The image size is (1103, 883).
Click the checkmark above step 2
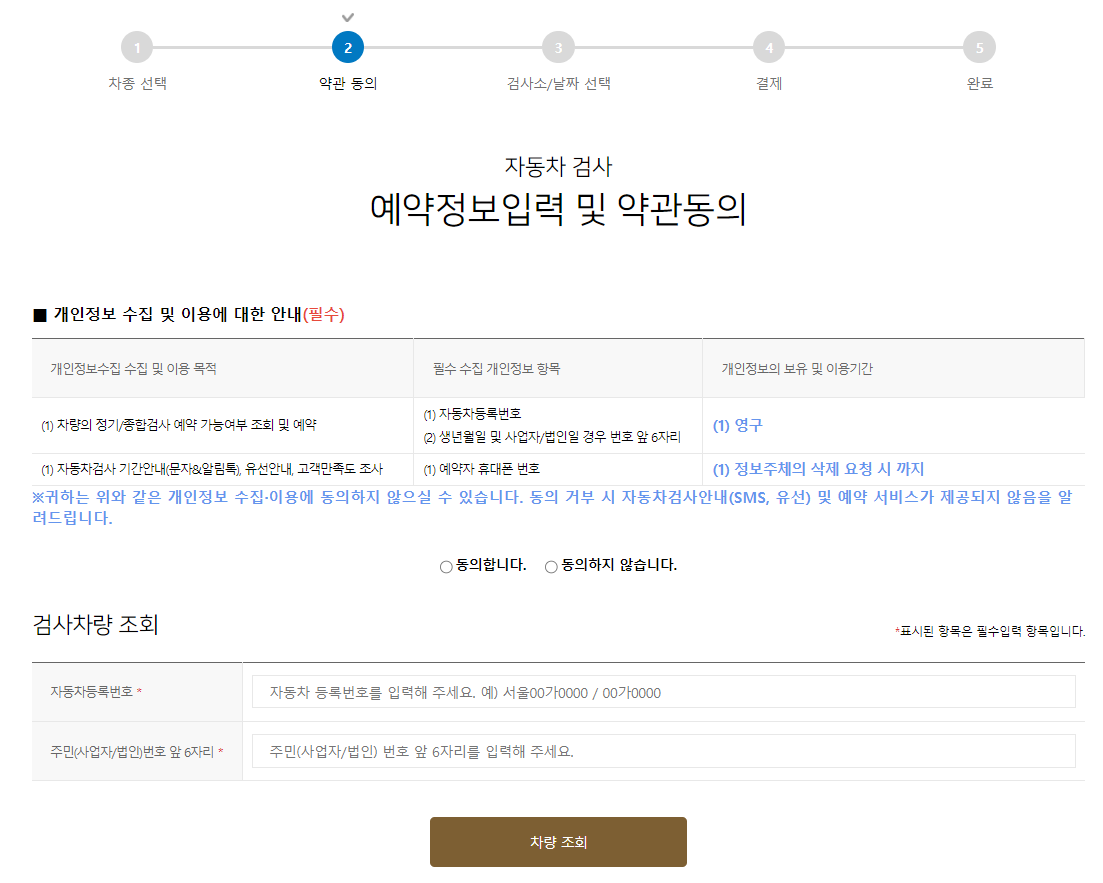(348, 17)
